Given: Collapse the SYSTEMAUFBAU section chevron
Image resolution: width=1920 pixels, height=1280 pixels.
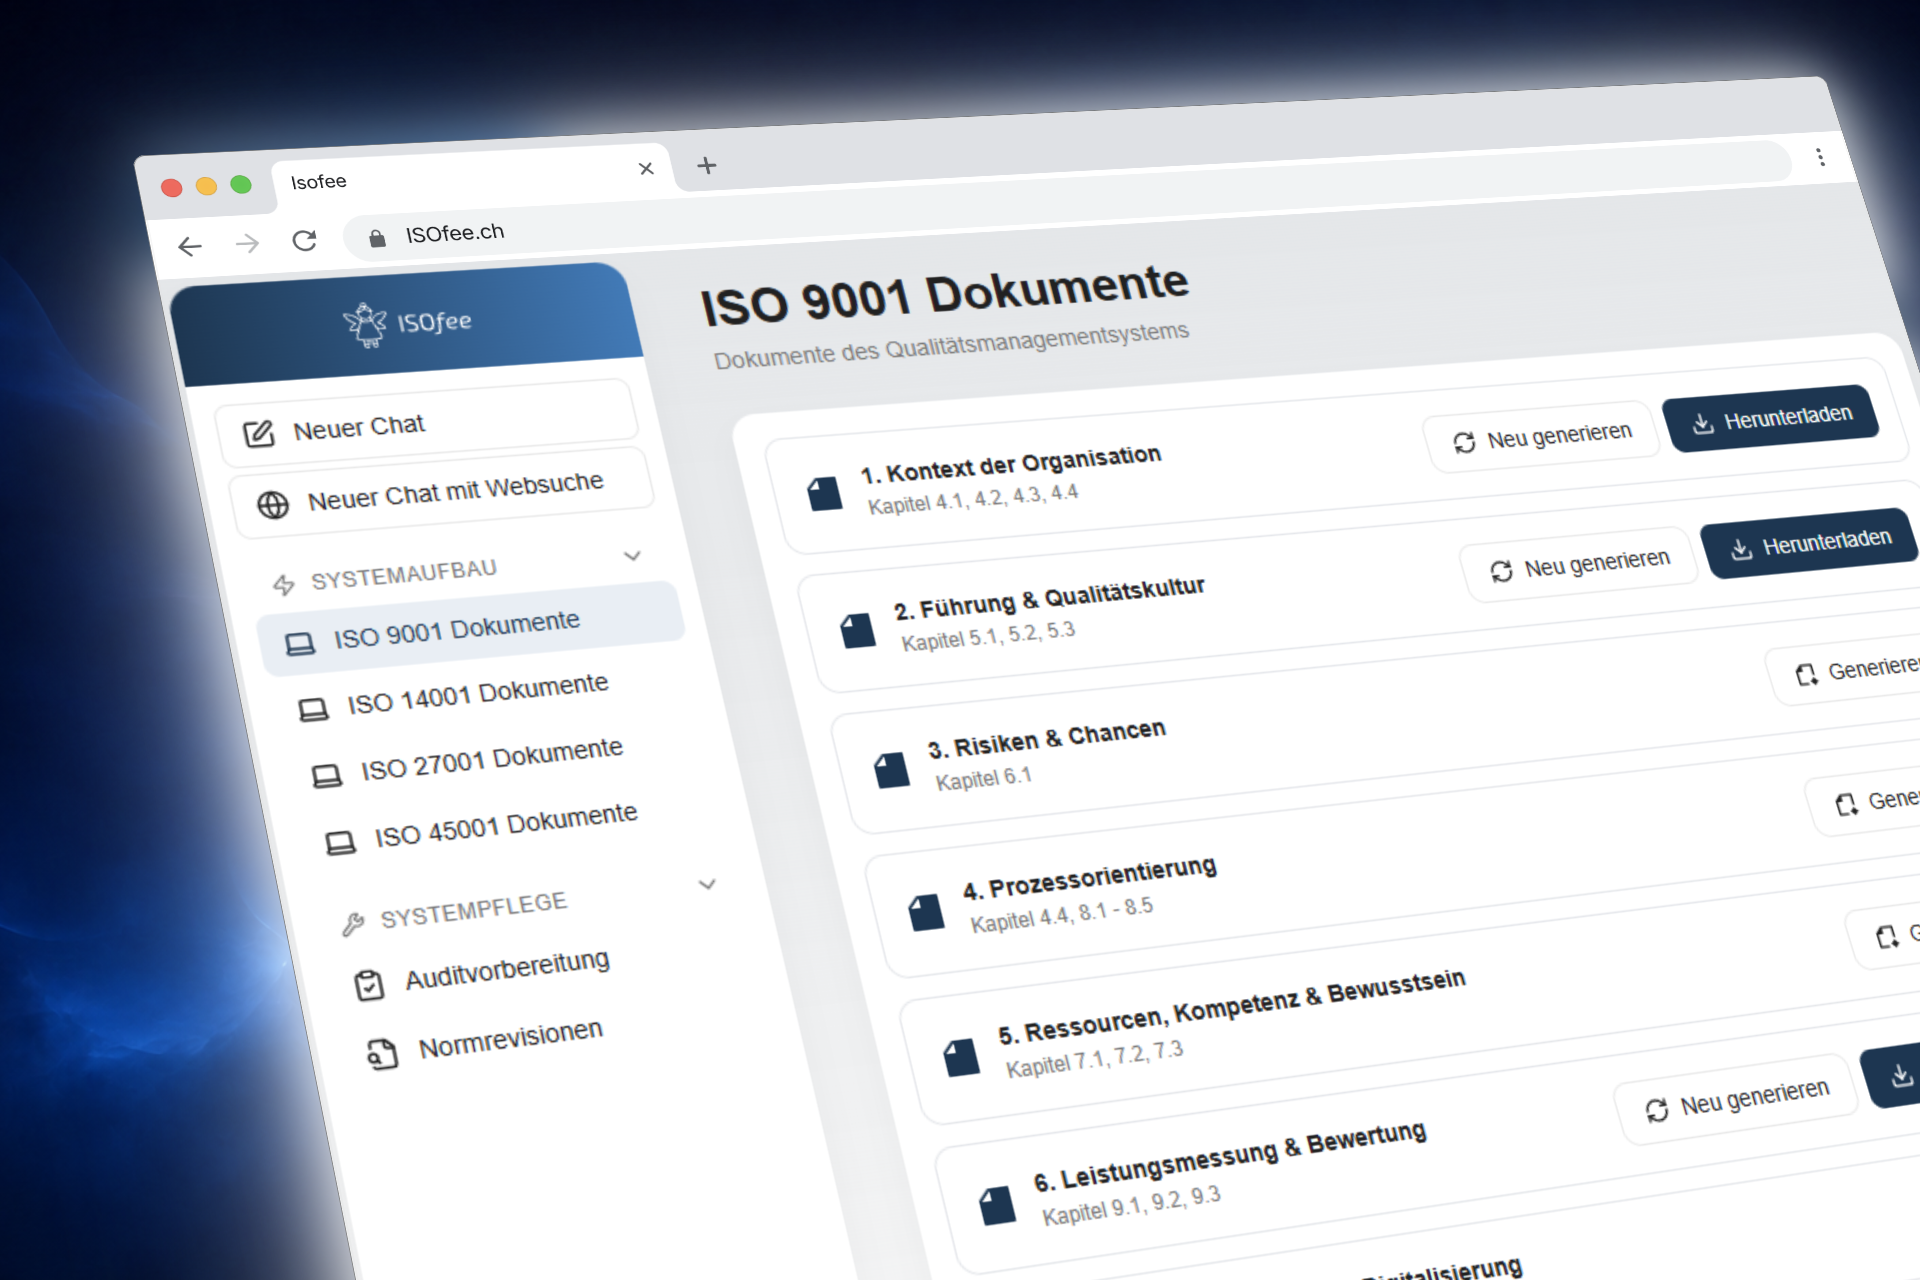Looking at the screenshot, I should tap(632, 555).
